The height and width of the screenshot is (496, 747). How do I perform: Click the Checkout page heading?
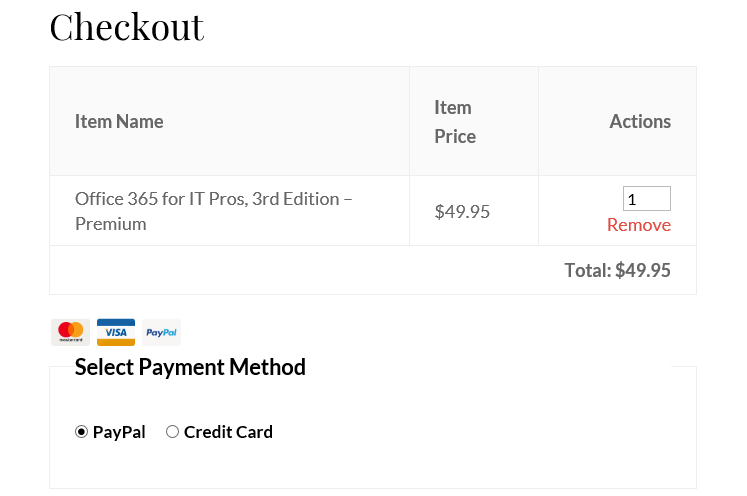tap(127, 27)
